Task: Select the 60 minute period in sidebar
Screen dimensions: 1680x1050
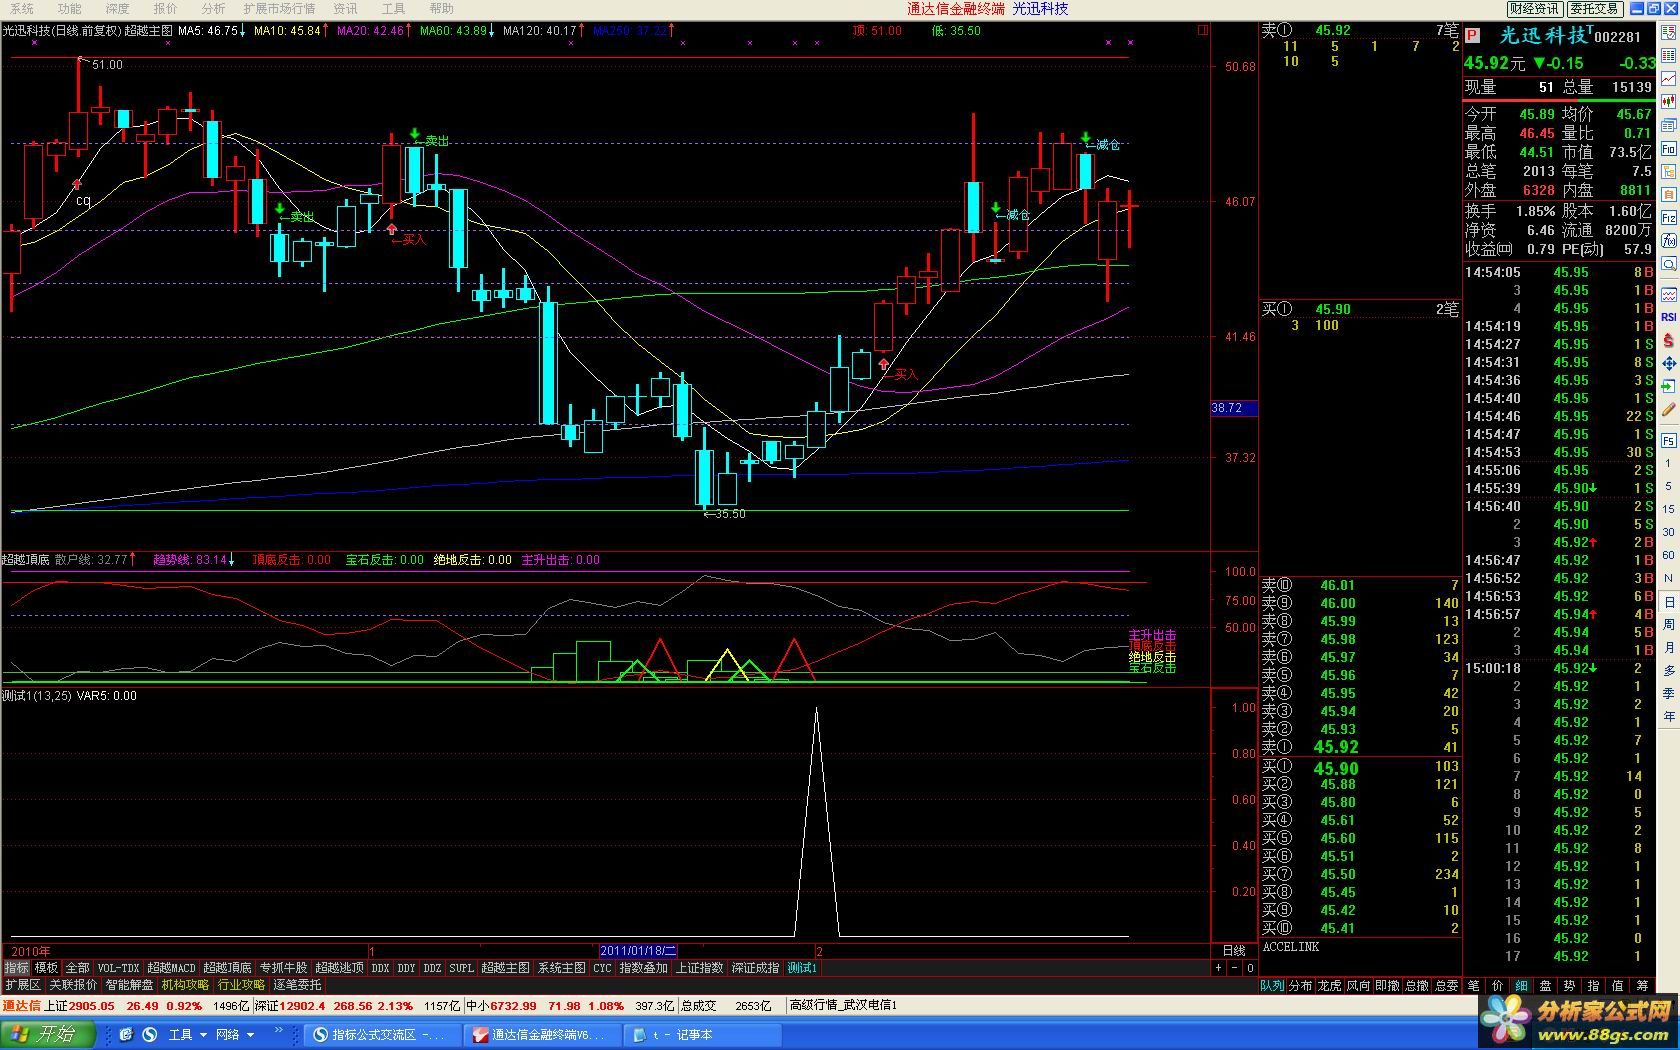Action: point(1669,555)
